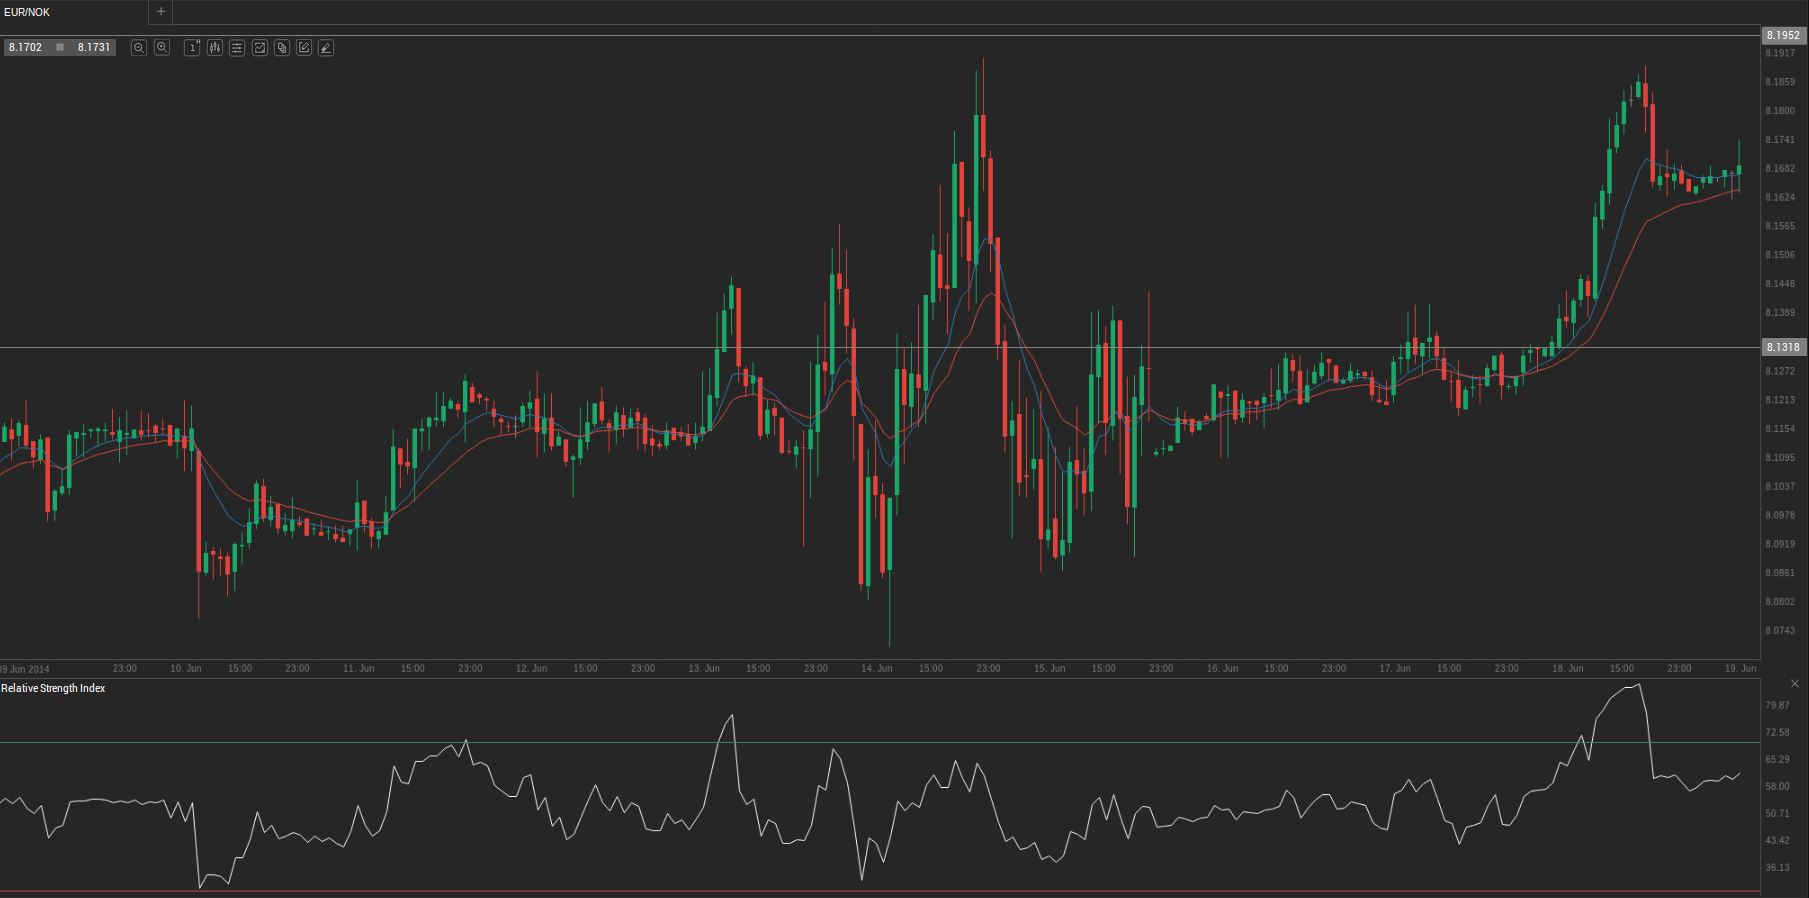Close the Relative Strength Index panel
This screenshot has height=898, width=1809.
1795,684
